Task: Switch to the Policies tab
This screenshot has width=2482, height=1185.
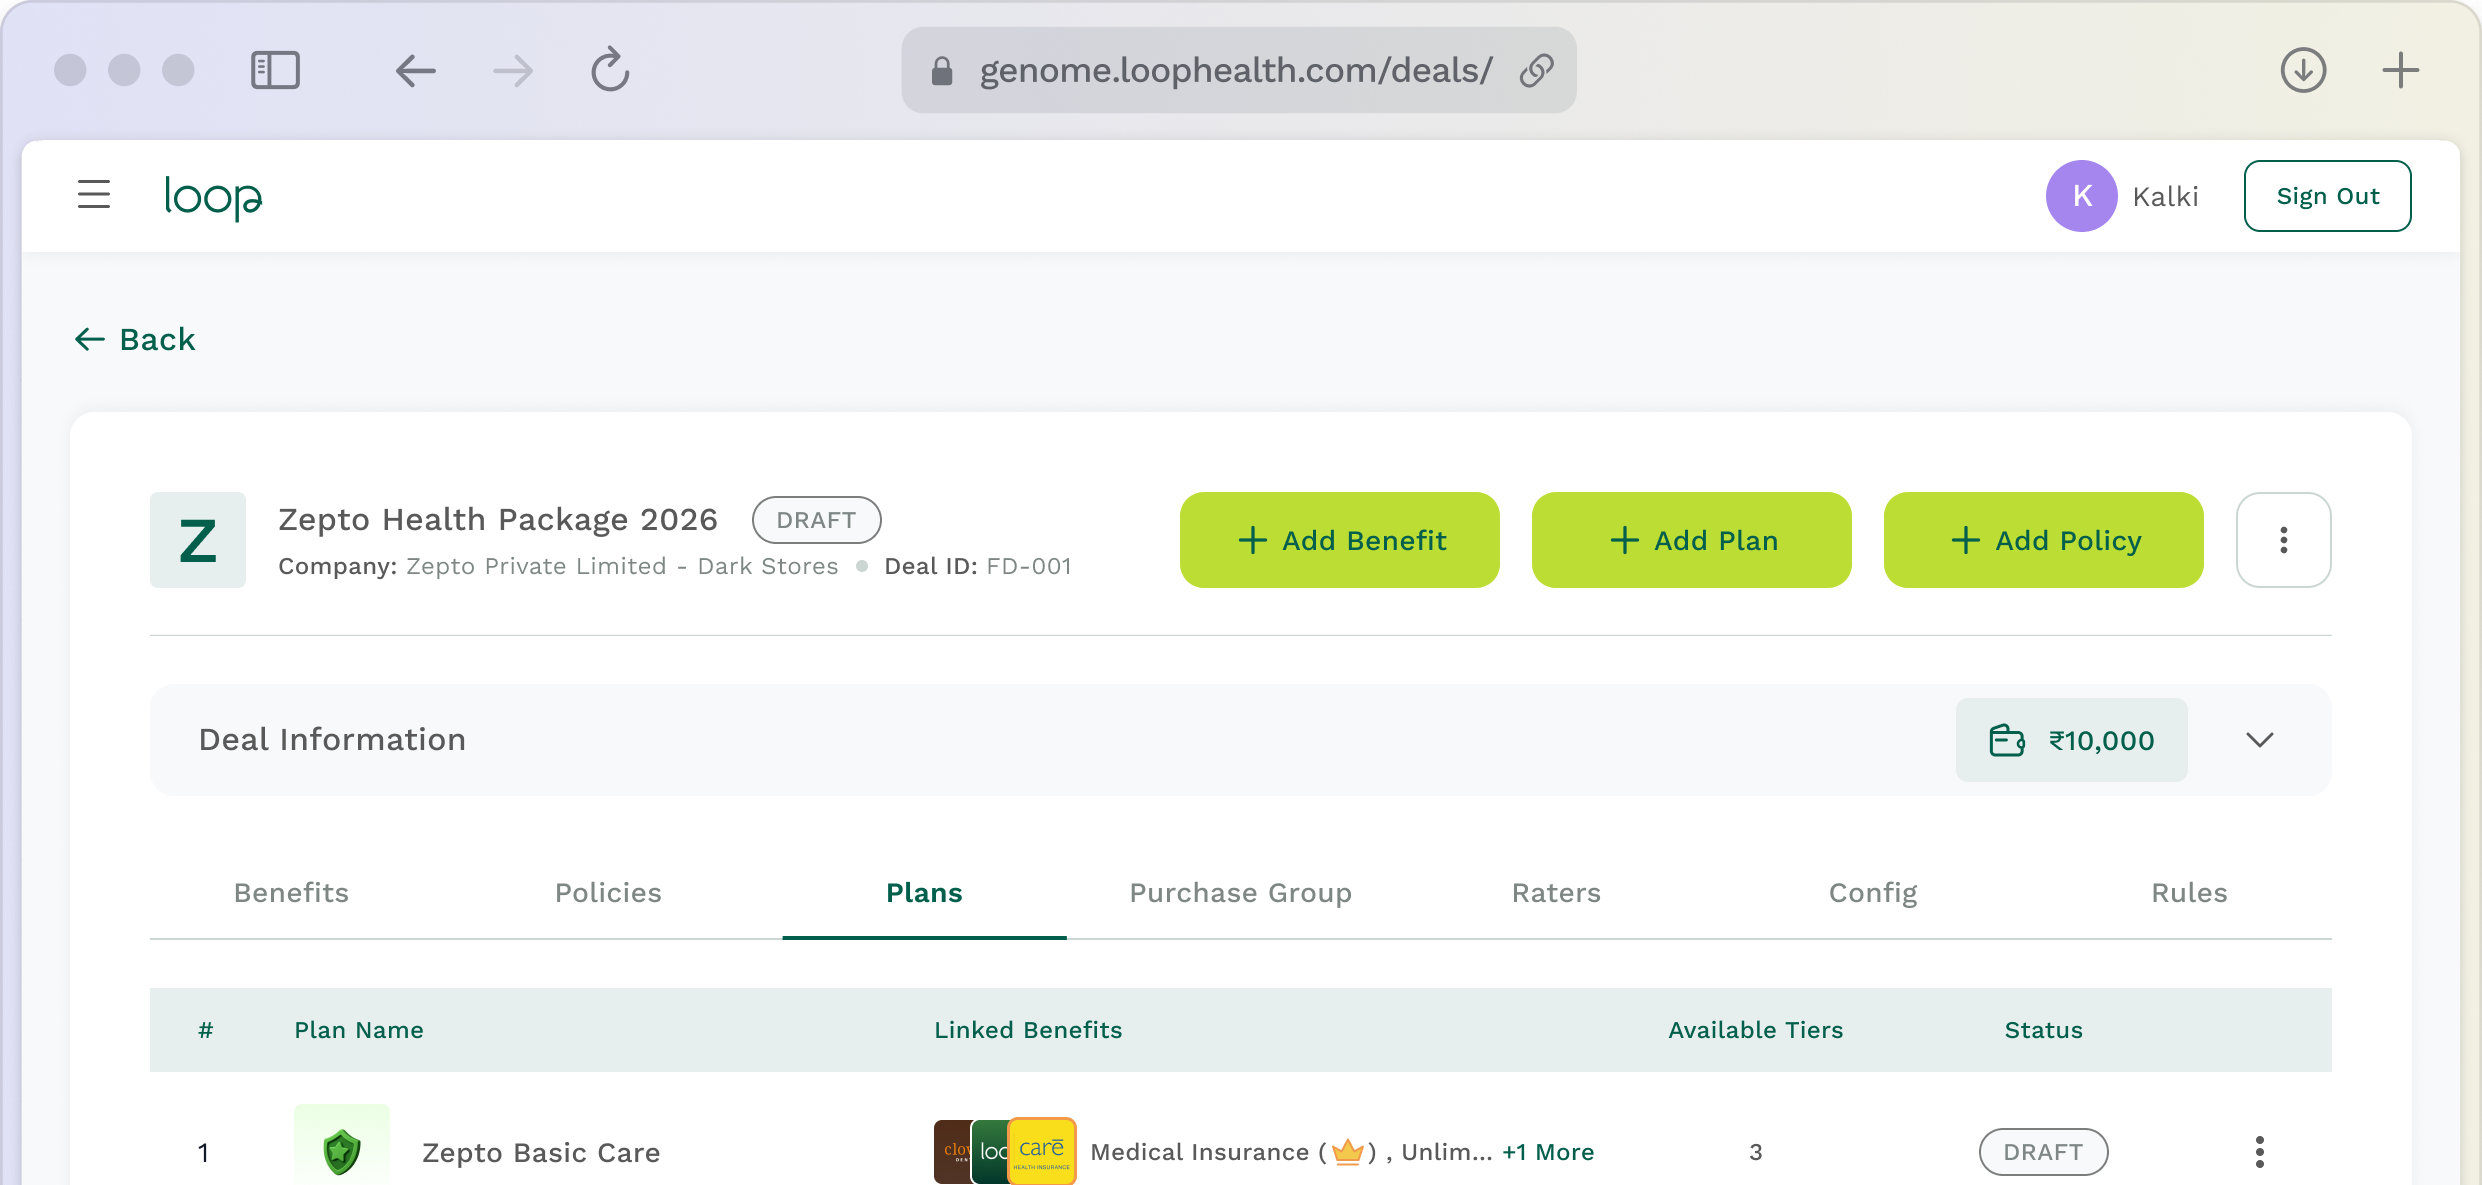Action: (x=608, y=892)
